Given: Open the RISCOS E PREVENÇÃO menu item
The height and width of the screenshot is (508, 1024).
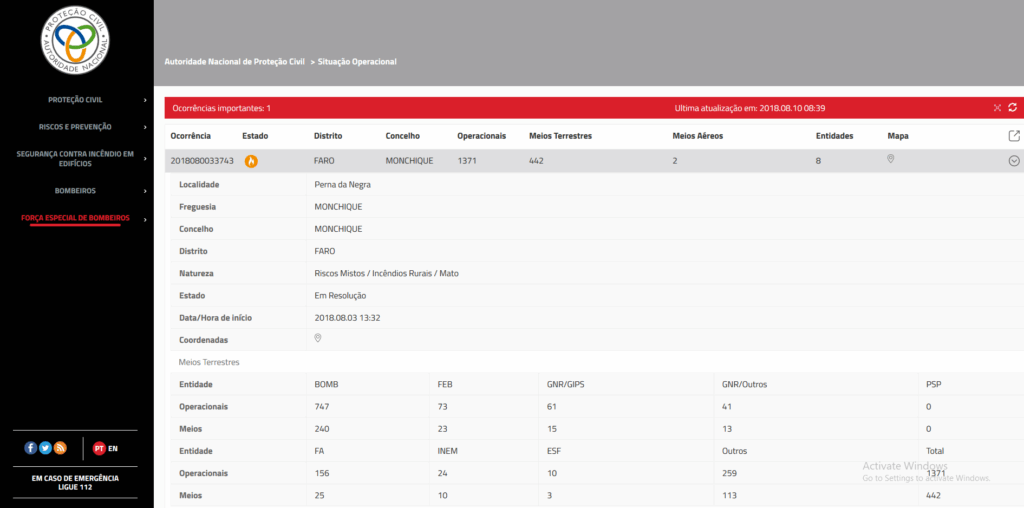Looking at the screenshot, I should point(75,127).
